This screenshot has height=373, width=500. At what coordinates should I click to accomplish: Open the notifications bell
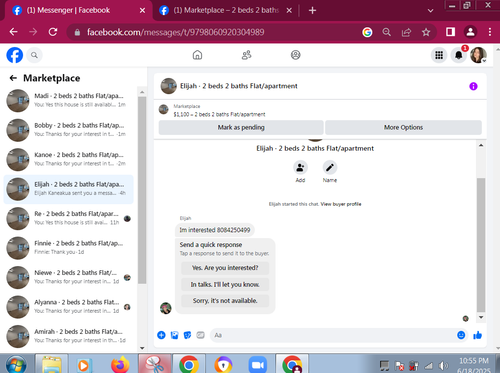459,55
